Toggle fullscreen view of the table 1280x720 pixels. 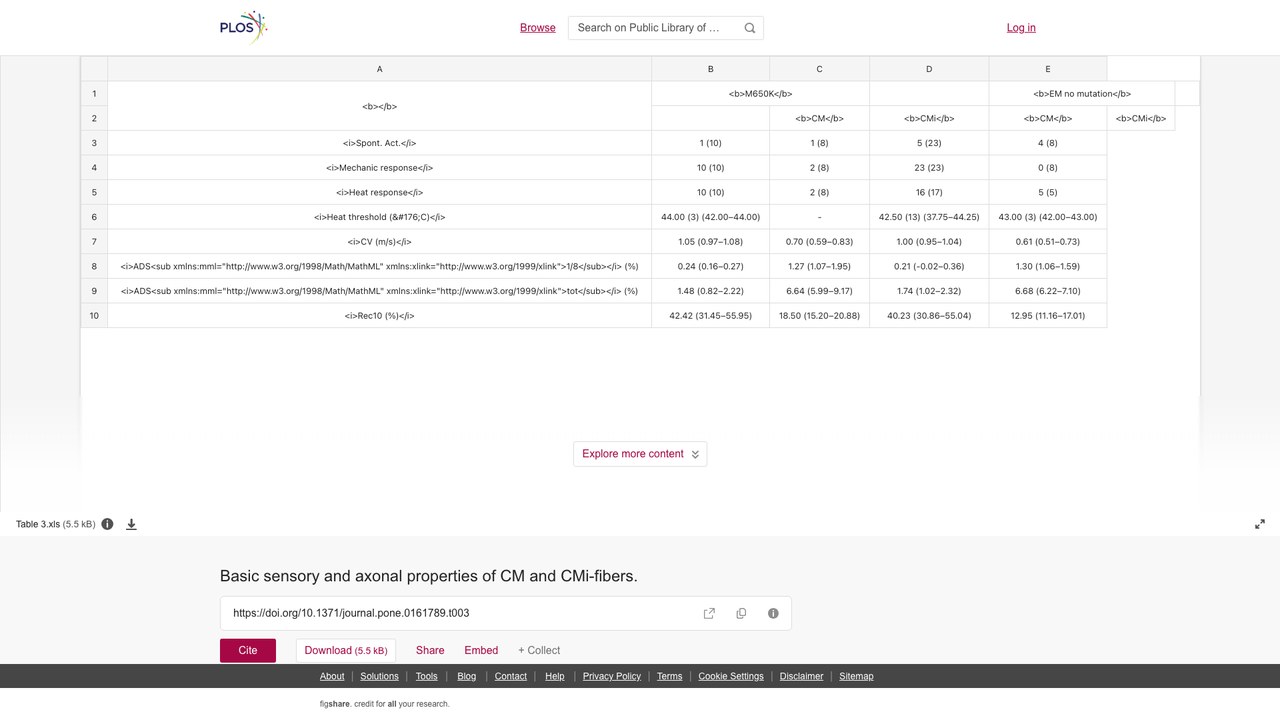pos(1260,524)
